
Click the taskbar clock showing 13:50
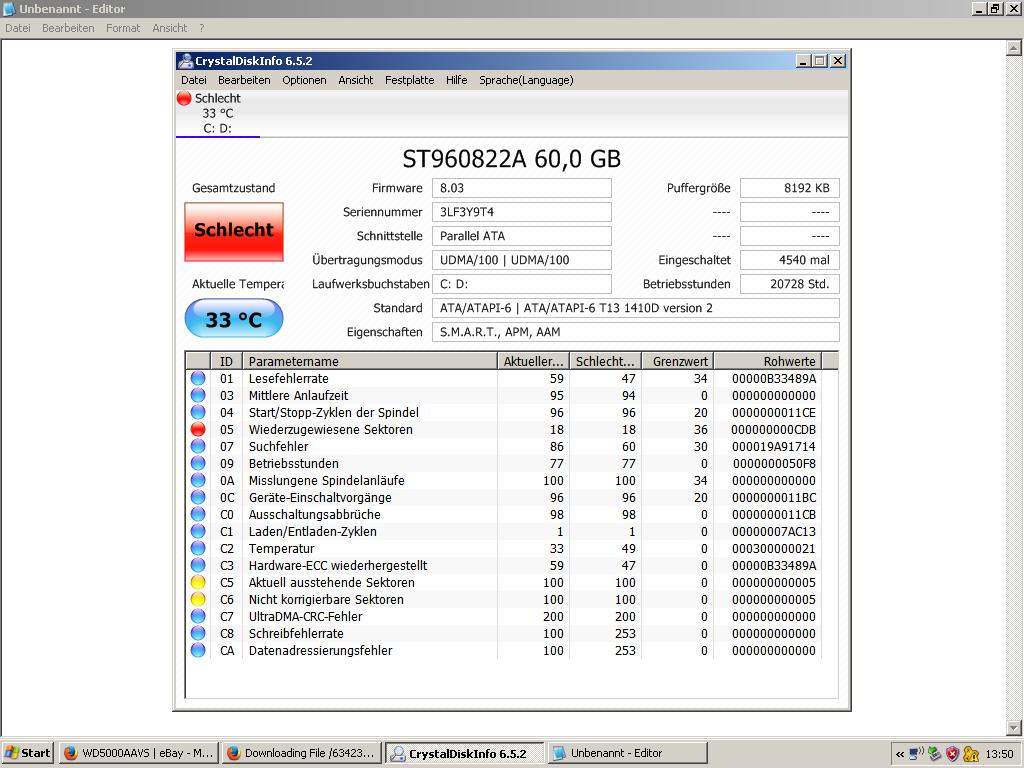point(999,754)
